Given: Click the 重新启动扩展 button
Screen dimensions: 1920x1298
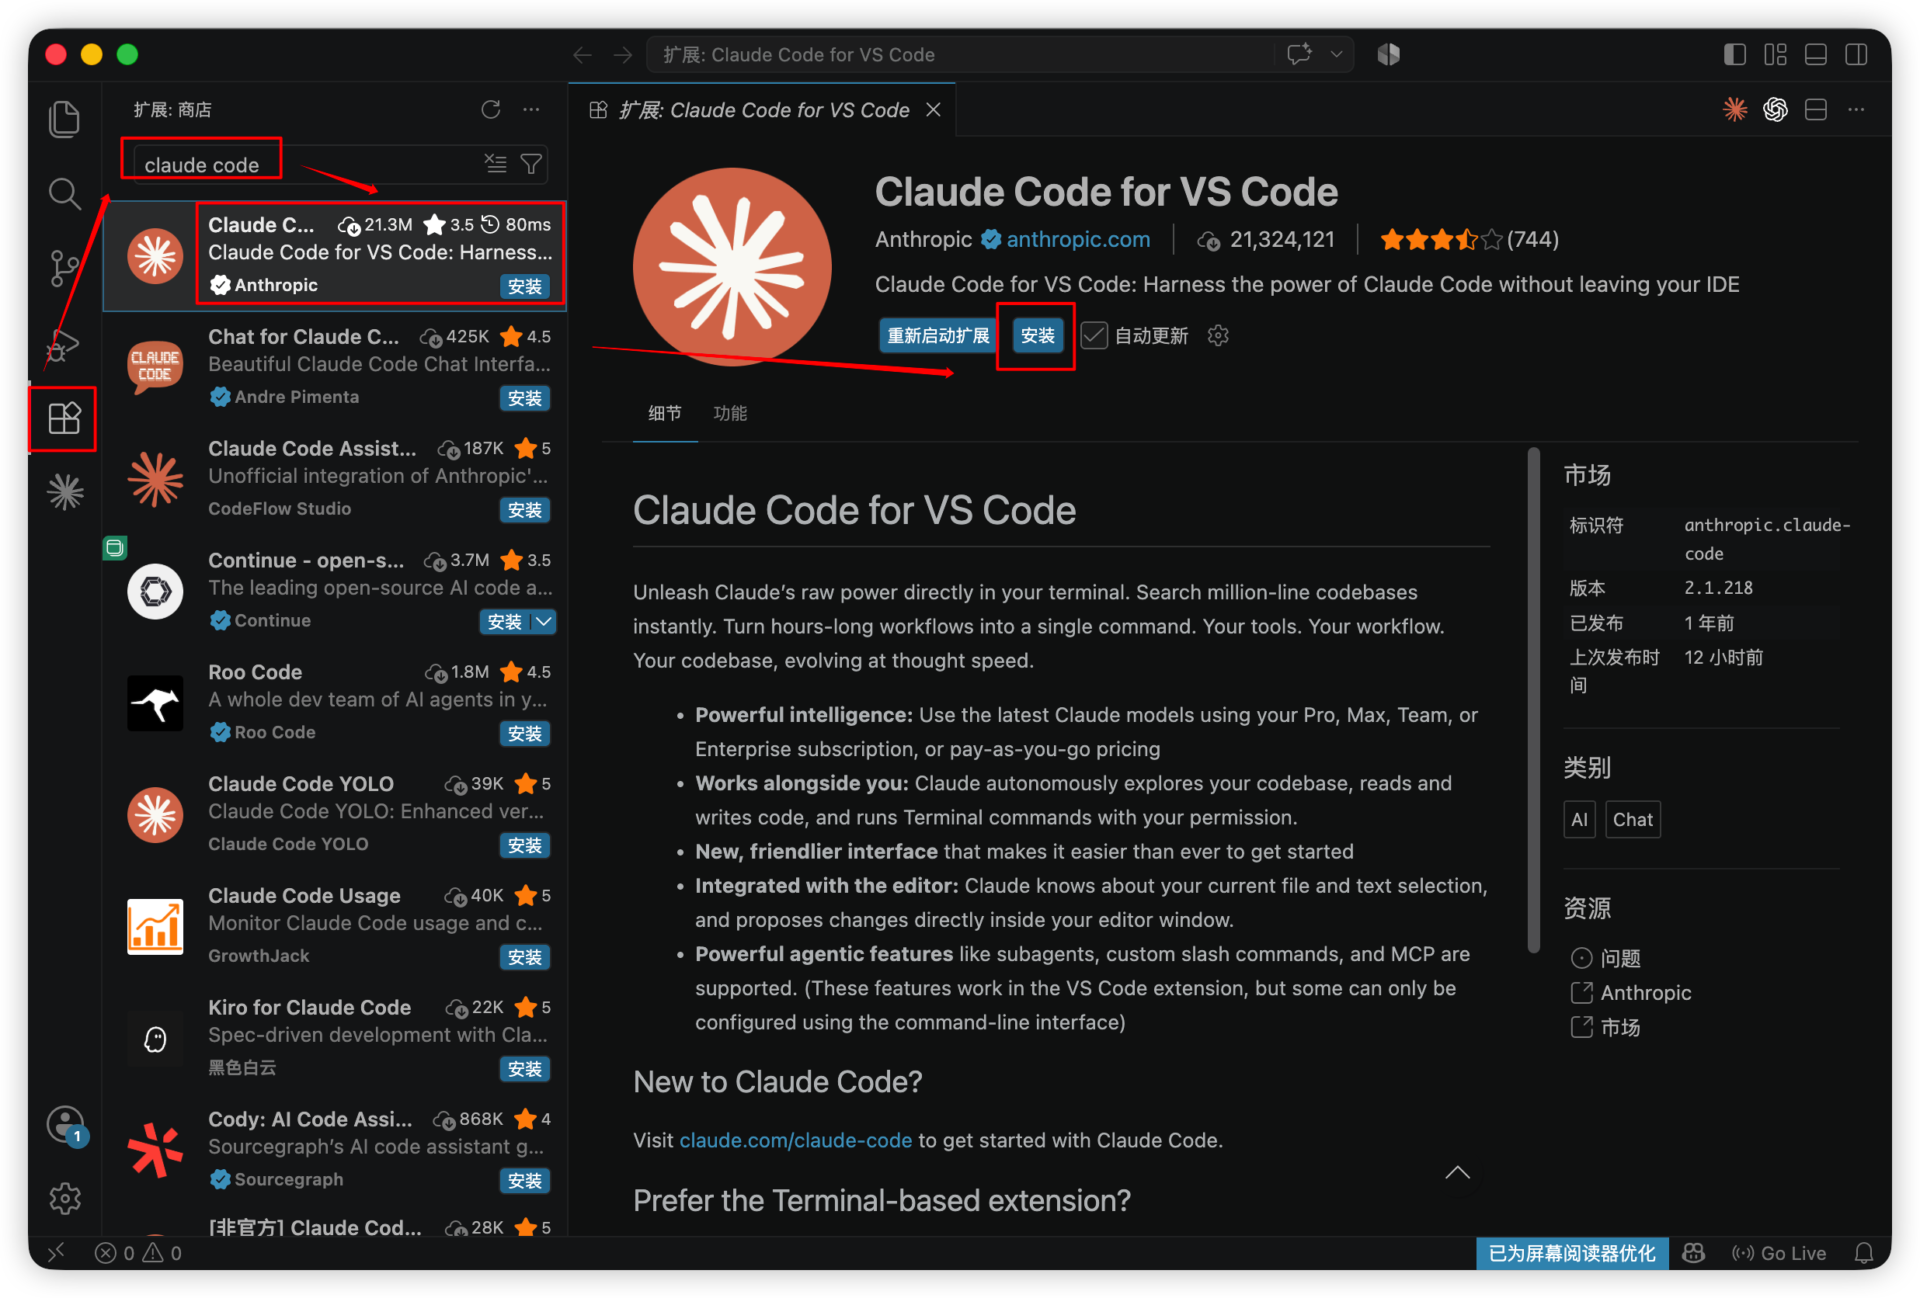Looking at the screenshot, I should 938,336.
